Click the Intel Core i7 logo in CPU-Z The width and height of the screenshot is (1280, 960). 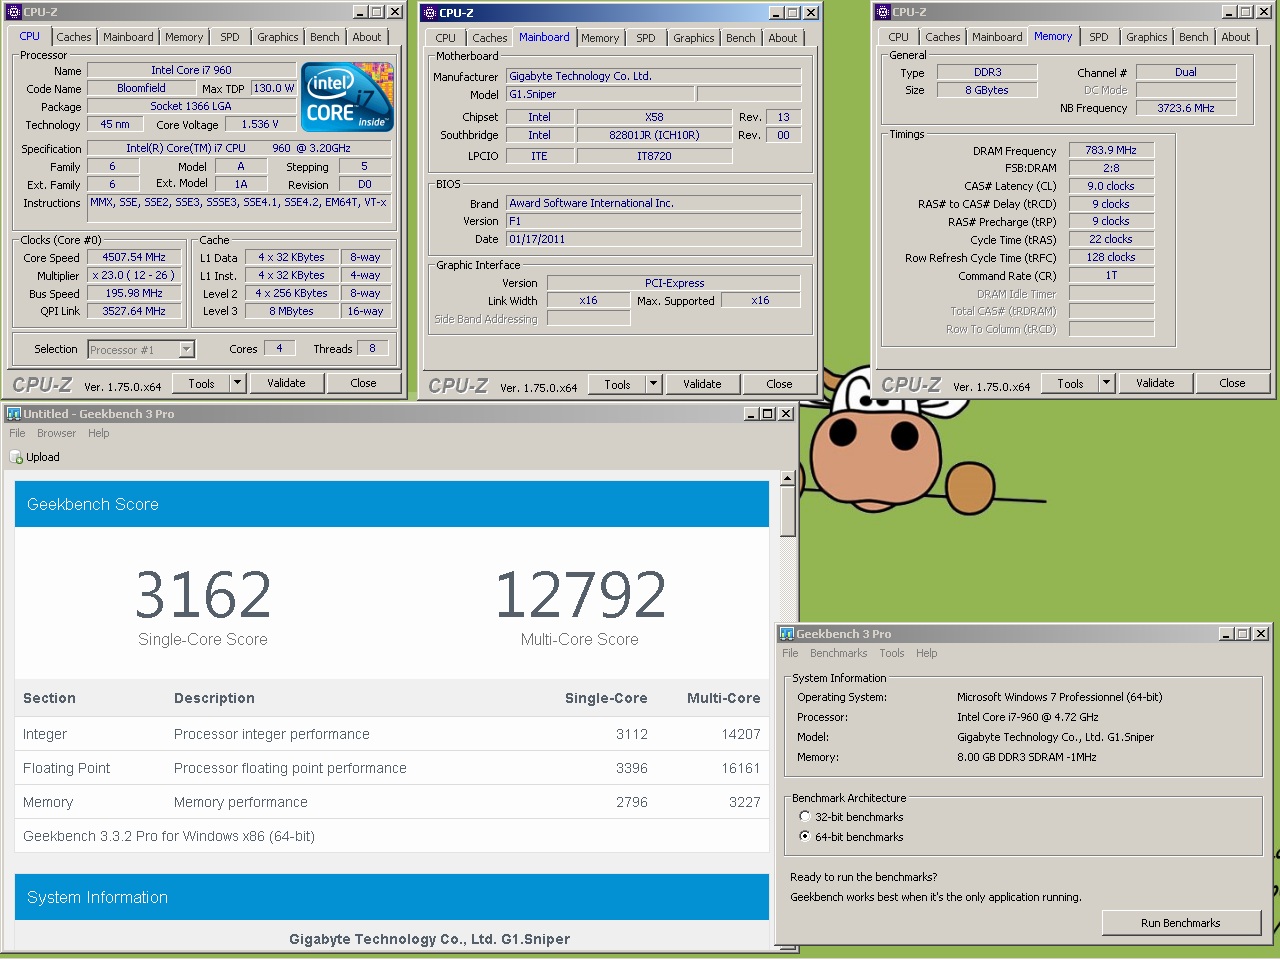click(x=347, y=96)
